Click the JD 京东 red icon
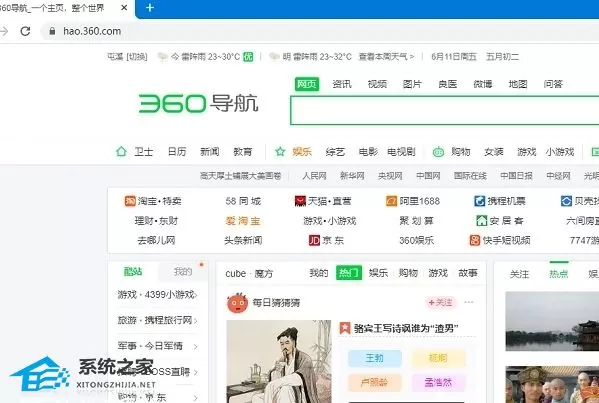599x403 pixels. 314,240
